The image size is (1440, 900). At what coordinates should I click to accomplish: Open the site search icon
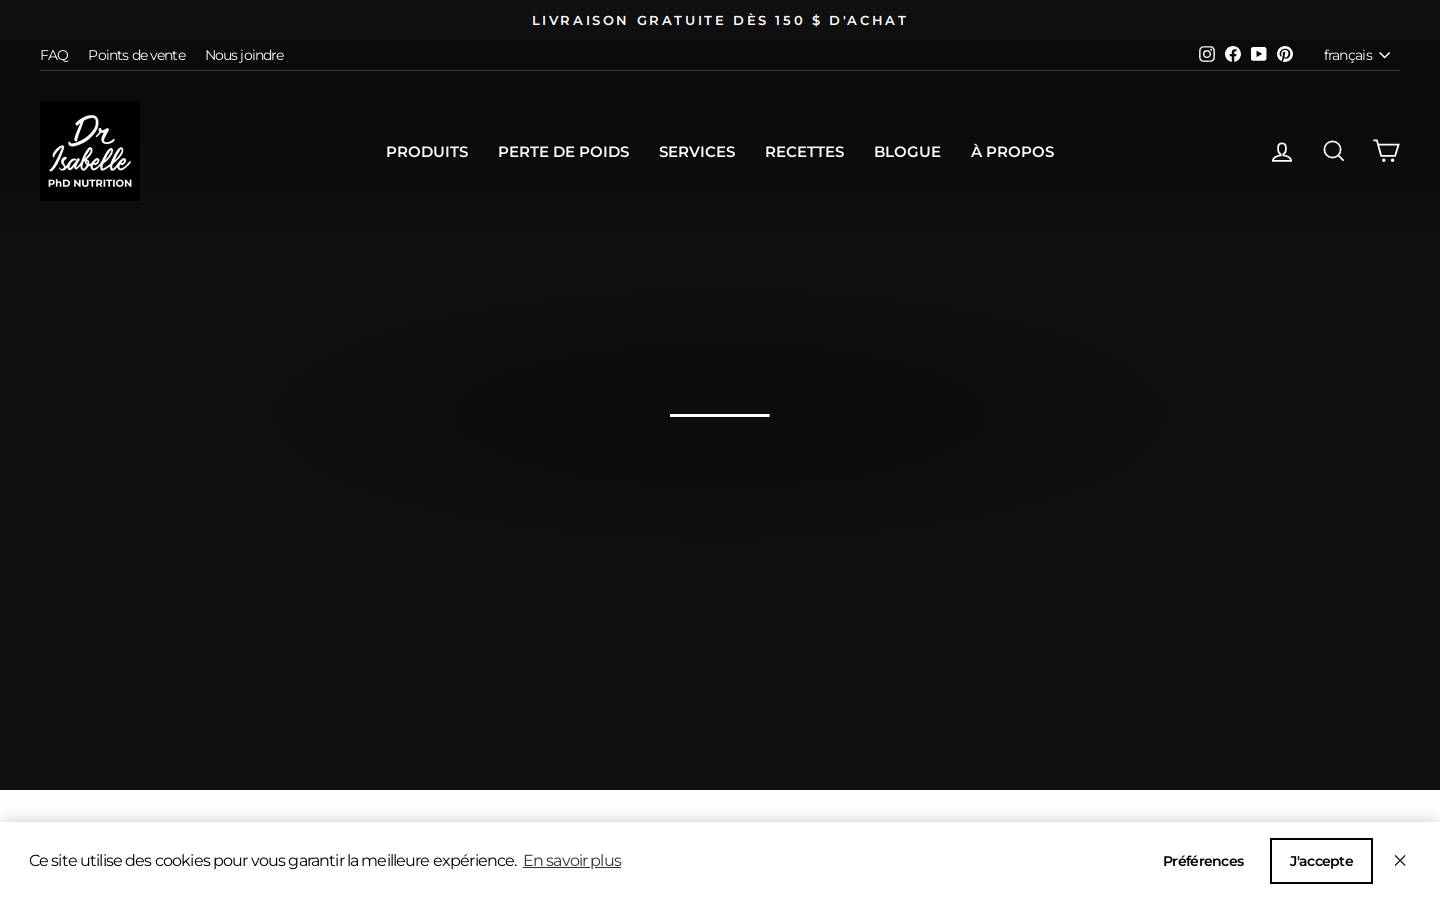point(1334,151)
